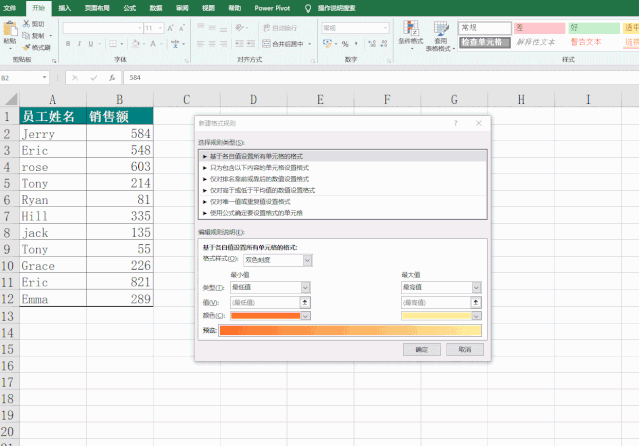Click the cell range picker beside minimum value
Screen dimensions: 639x446
click(x=306, y=301)
